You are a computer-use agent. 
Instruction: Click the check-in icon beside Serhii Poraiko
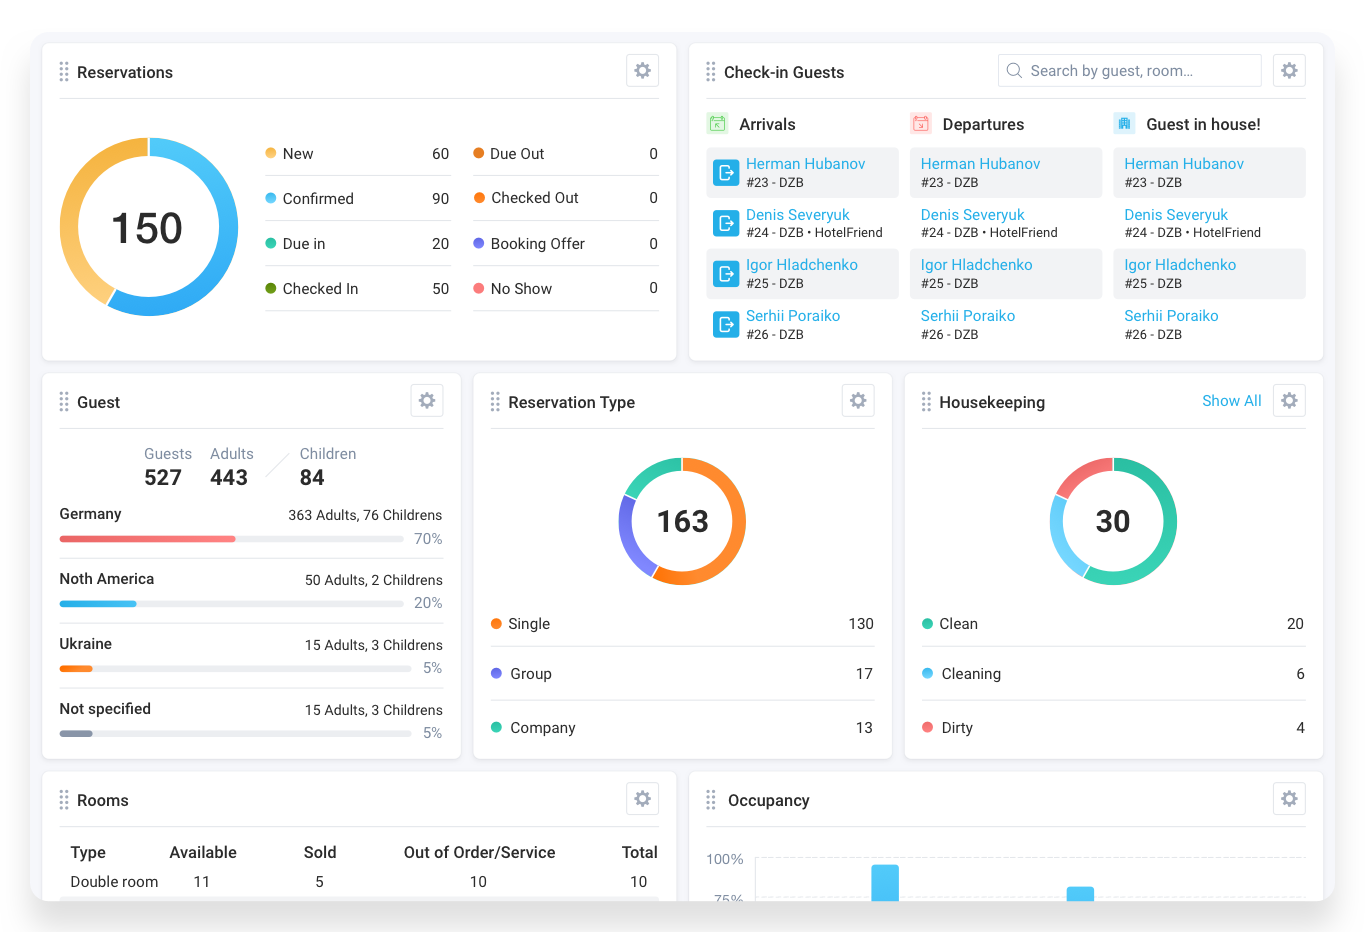point(726,323)
